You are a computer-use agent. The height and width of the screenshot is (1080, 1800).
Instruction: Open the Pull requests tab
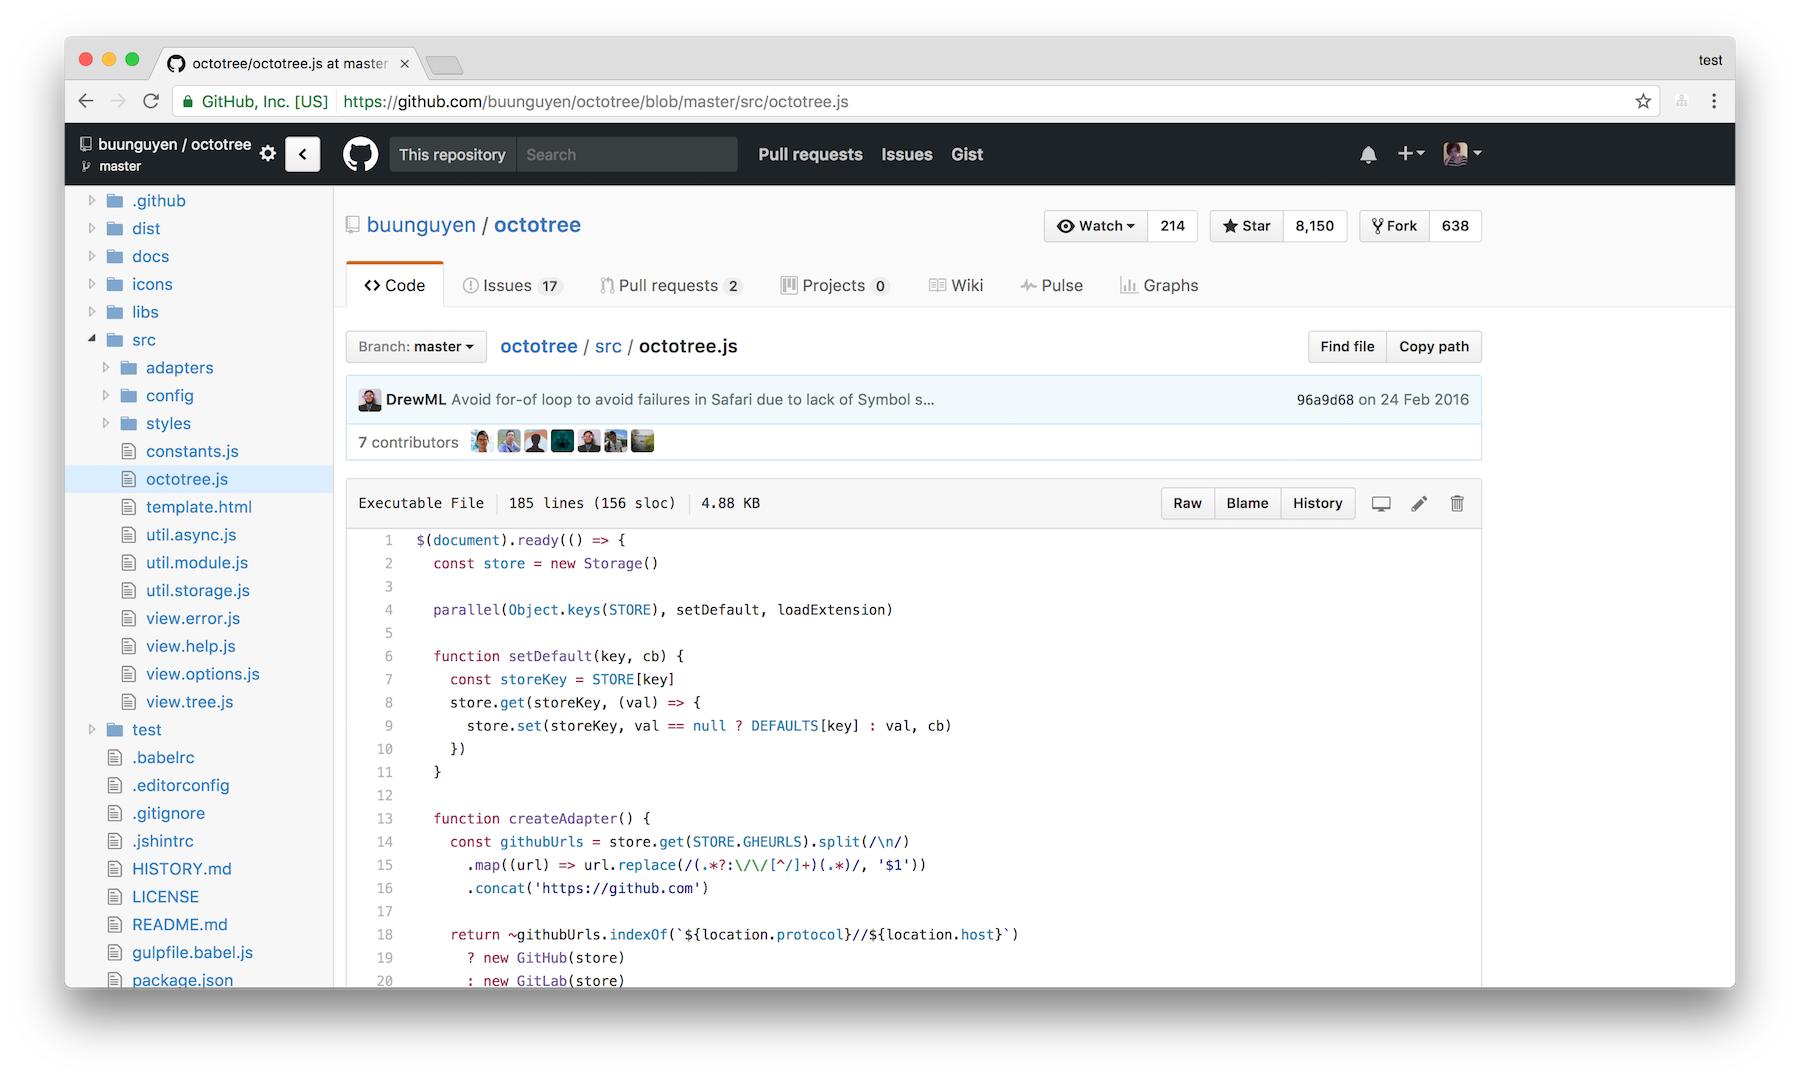669,286
